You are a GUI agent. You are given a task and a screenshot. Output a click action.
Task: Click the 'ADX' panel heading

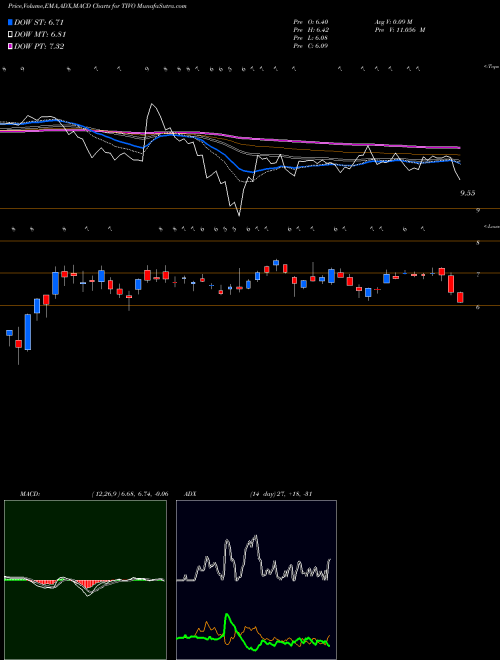click(x=190, y=494)
